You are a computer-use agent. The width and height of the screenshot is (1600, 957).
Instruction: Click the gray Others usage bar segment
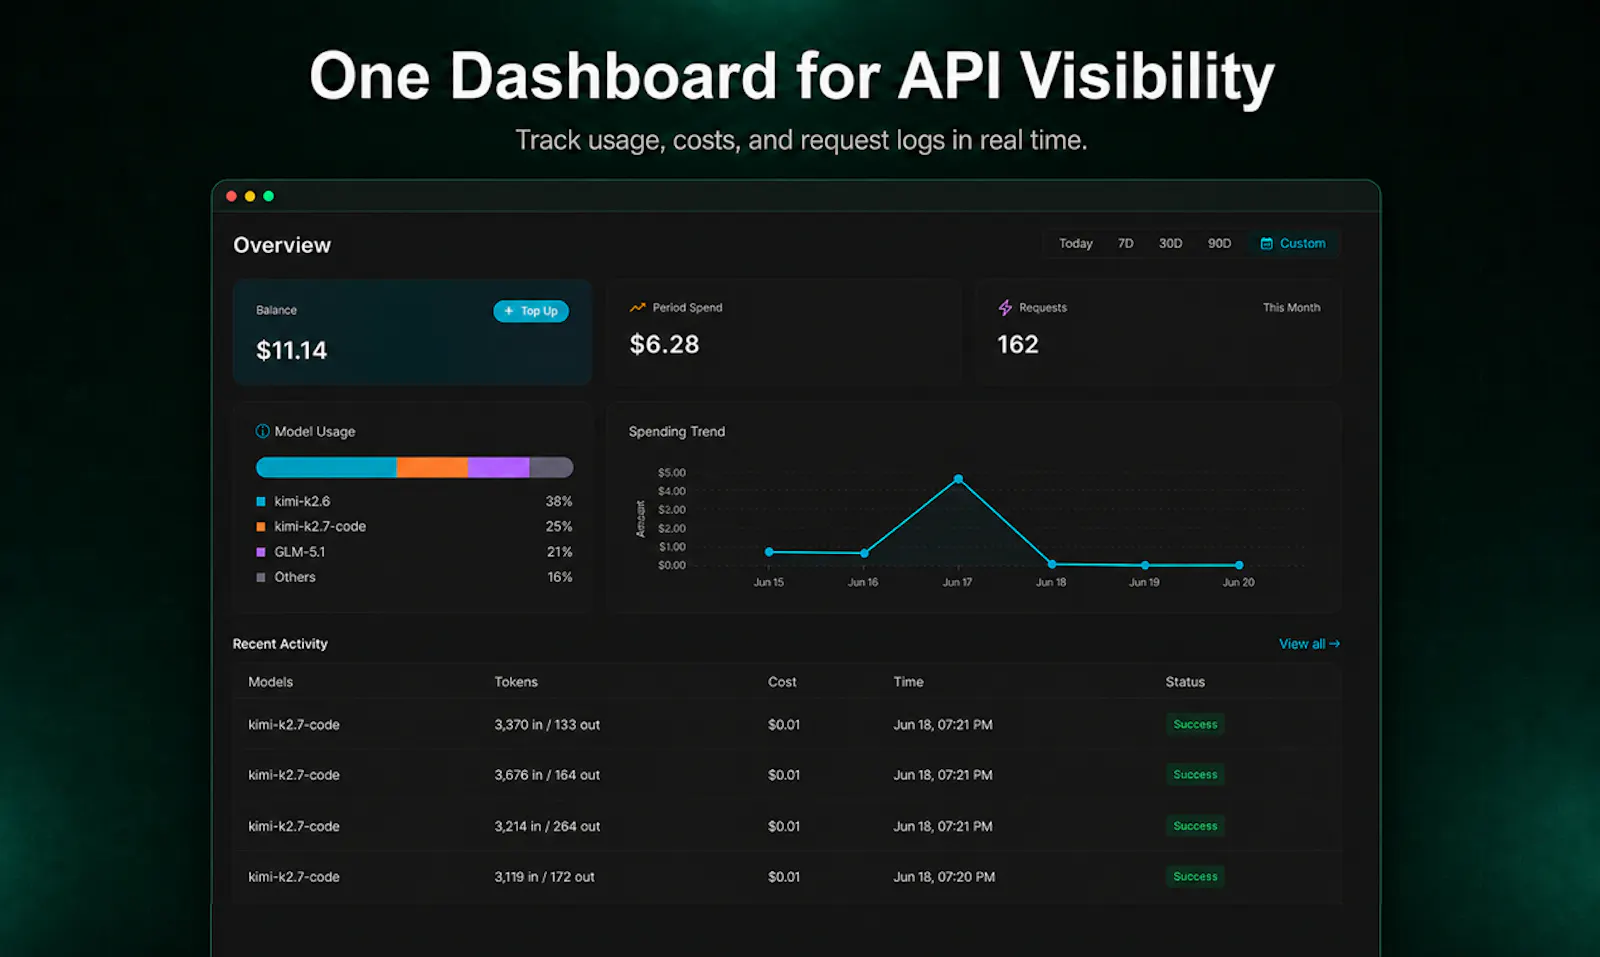pos(551,467)
